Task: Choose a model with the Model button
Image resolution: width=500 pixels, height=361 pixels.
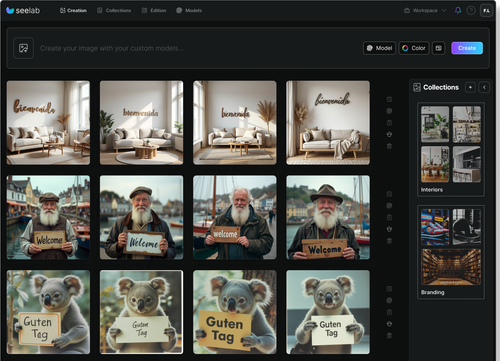Action: [379, 48]
